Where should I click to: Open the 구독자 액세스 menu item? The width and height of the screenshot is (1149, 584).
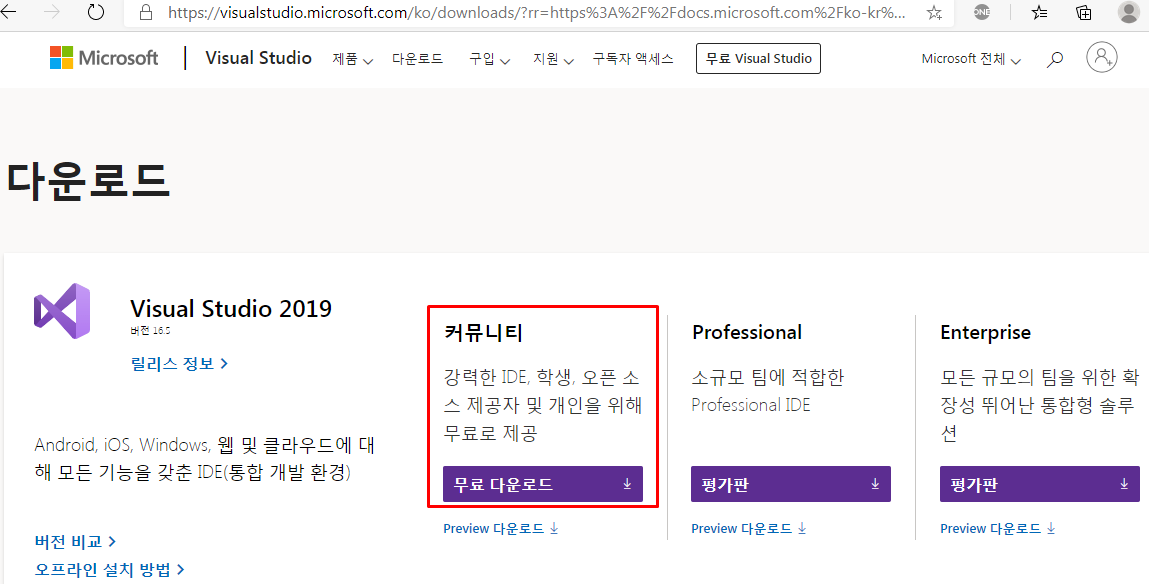click(x=633, y=59)
